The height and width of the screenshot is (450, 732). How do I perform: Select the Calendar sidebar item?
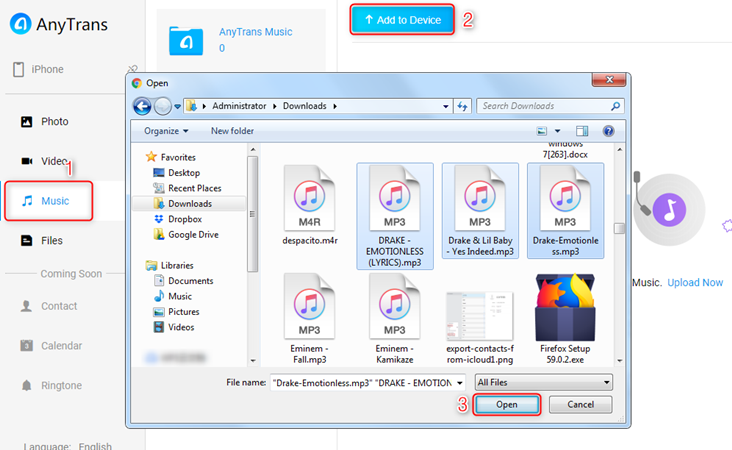pos(51,345)
